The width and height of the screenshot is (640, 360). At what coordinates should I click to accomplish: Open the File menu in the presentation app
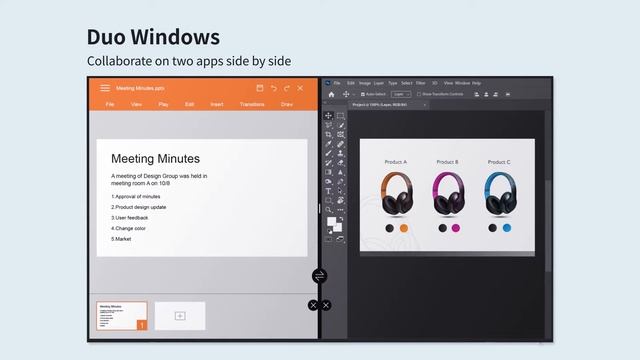coord(110,104)
